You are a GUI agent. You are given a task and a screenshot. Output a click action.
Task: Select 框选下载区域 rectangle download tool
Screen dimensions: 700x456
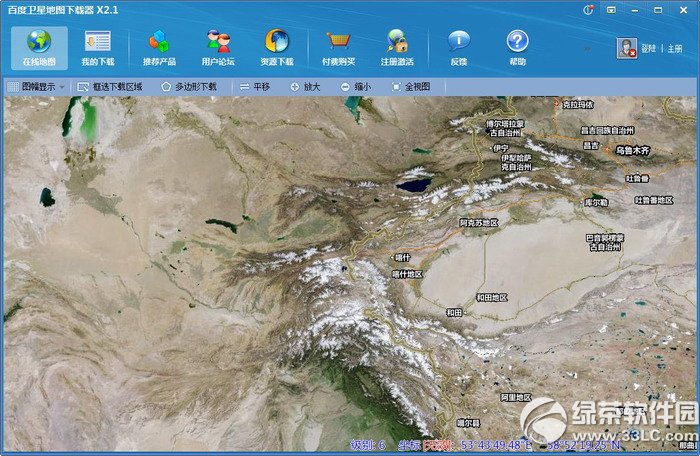[110, 87]
